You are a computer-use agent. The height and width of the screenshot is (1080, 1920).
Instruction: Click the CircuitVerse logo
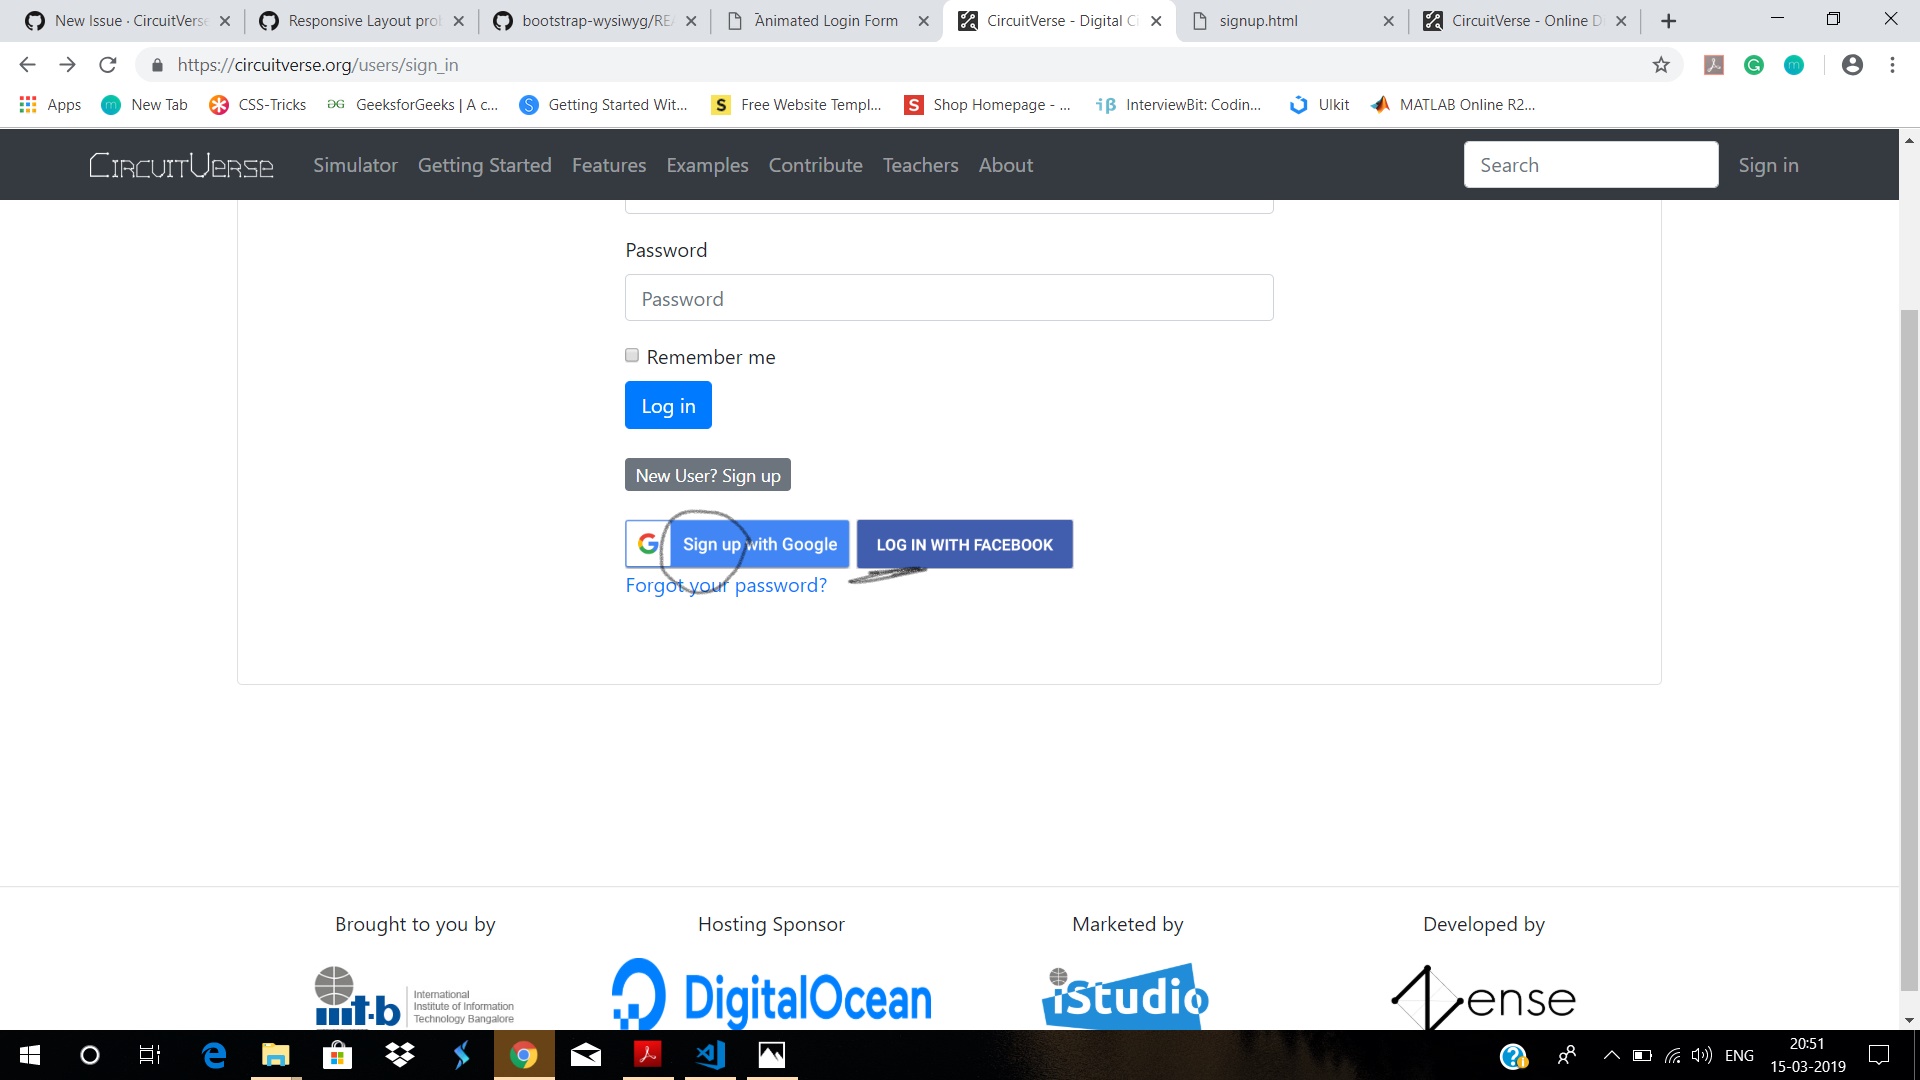tap(181, 165)
